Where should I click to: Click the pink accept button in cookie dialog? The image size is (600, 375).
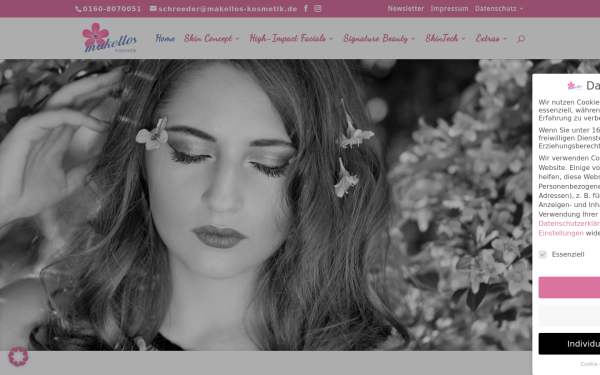(x=569, y=288)
